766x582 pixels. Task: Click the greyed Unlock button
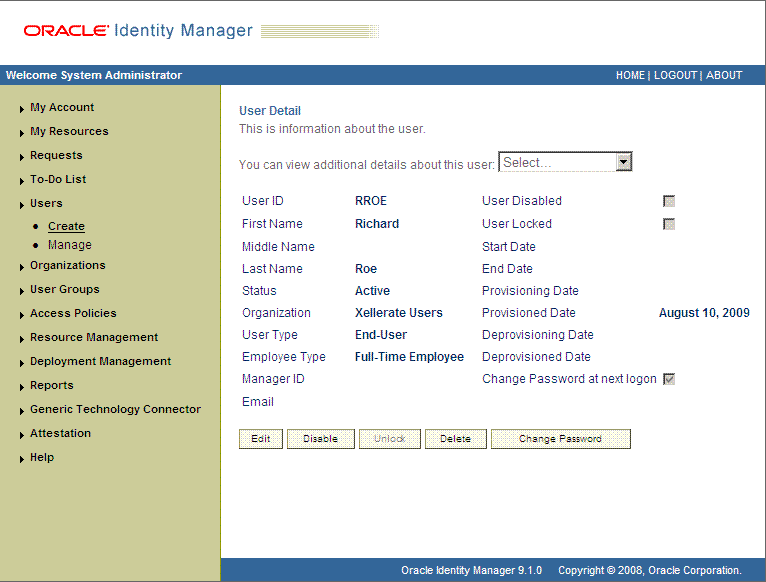[x=390, y=439]
